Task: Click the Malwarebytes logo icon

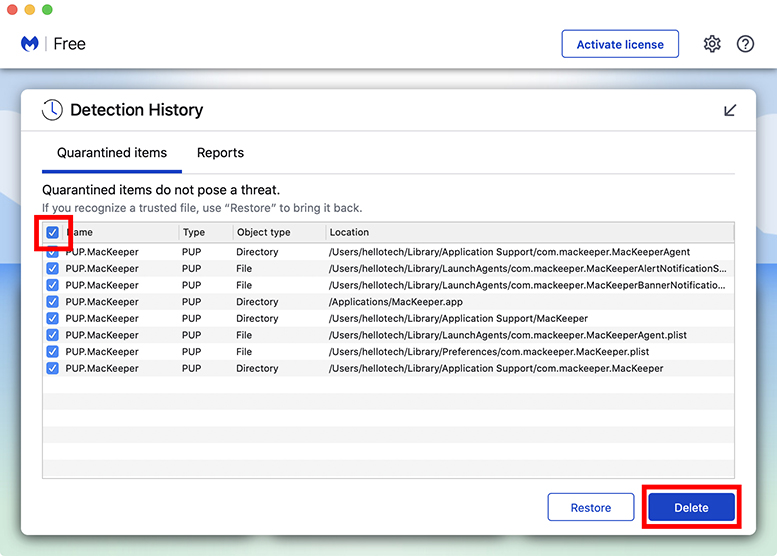Action: pyautogui.click(x=30, y=44)
